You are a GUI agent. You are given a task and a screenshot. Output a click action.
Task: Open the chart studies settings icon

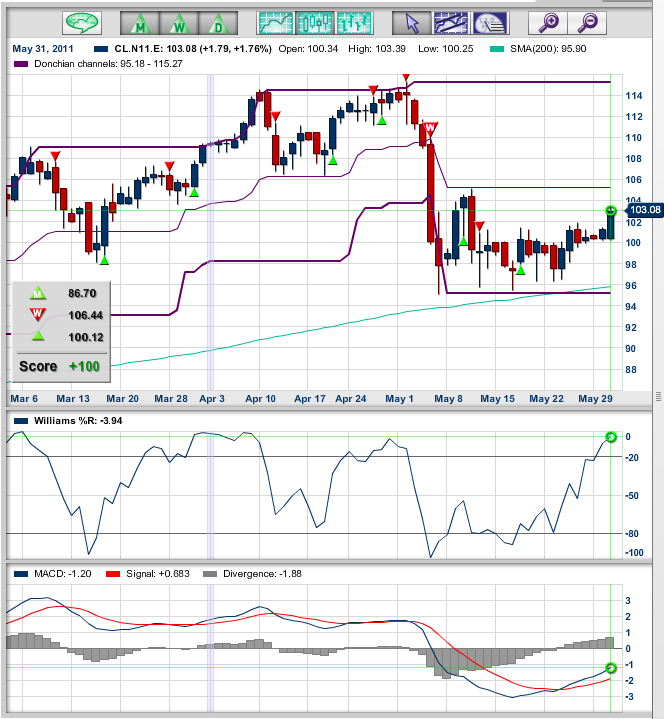click(x=489, y=21)
